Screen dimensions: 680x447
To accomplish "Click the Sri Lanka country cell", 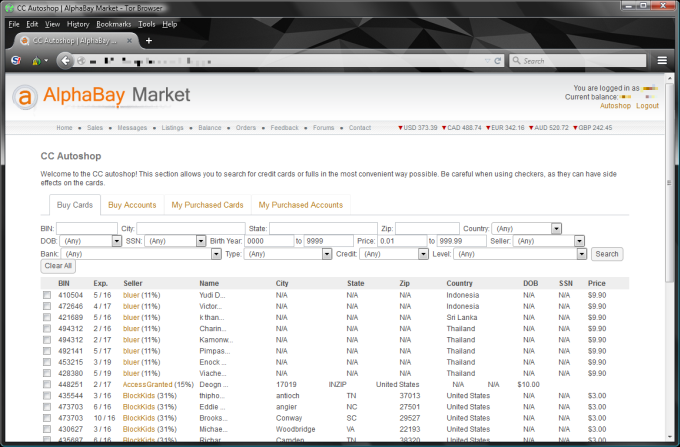I will (x=462, y=317).
